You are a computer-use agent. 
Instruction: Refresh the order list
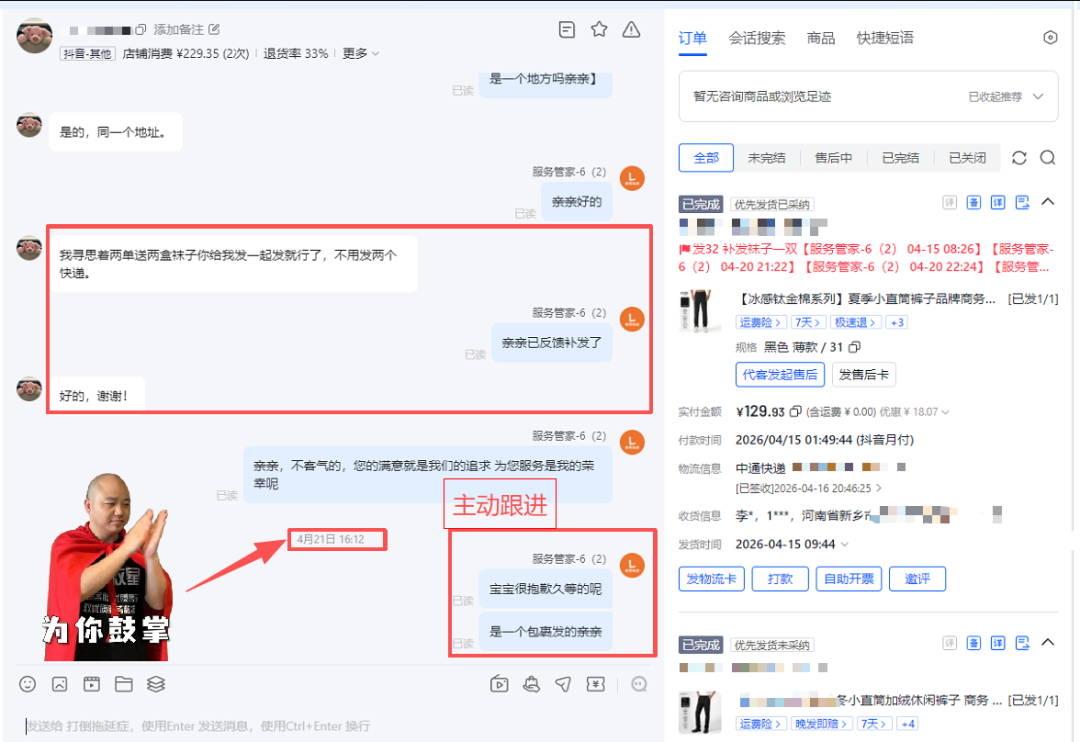point(1019,158)
